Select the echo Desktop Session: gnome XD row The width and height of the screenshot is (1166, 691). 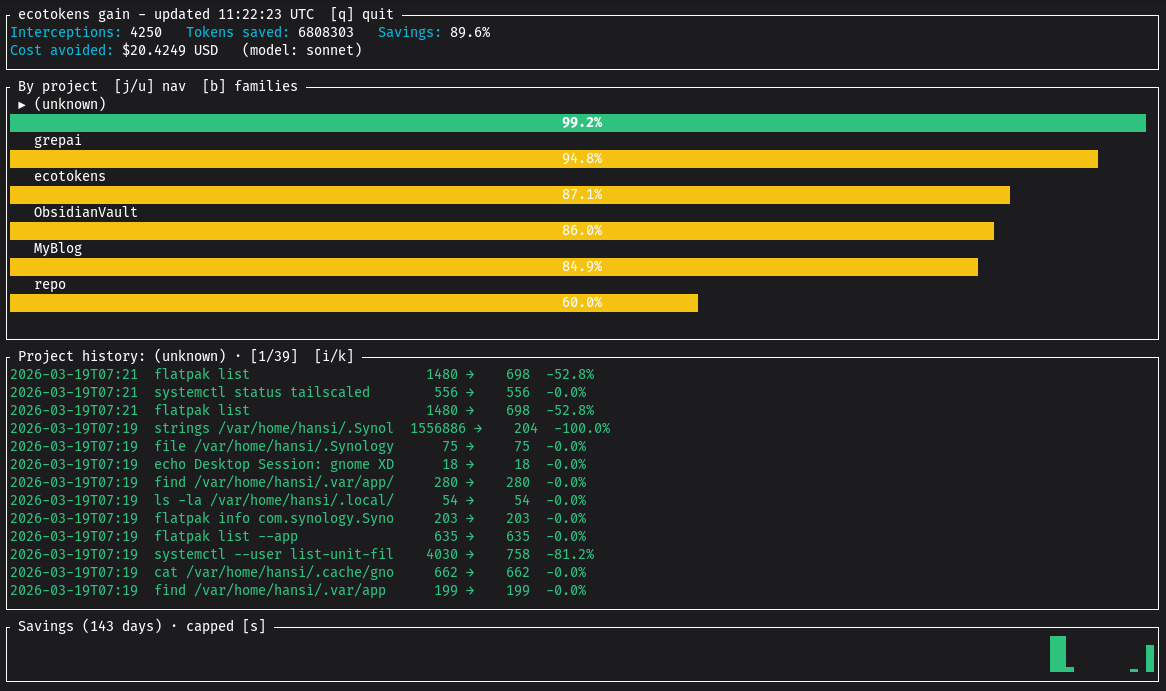coord(298,464)
